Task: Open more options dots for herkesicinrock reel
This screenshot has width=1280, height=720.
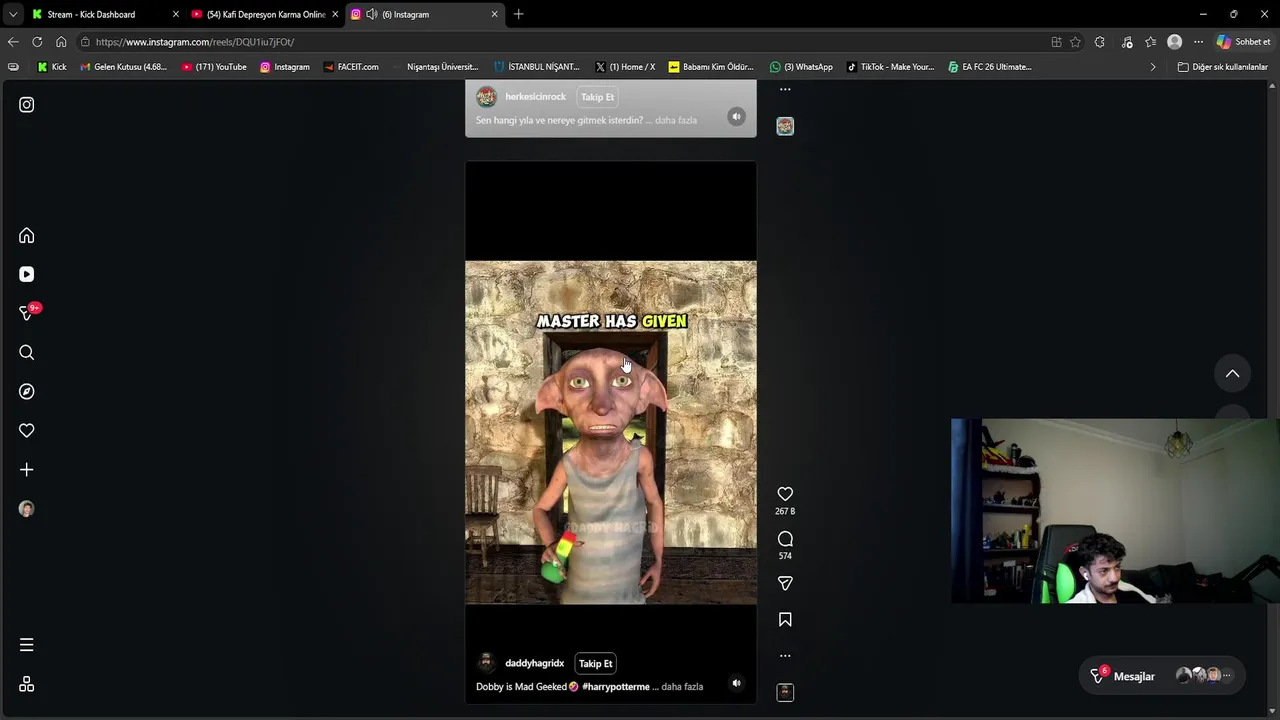Action: click(x=785, y=89)
